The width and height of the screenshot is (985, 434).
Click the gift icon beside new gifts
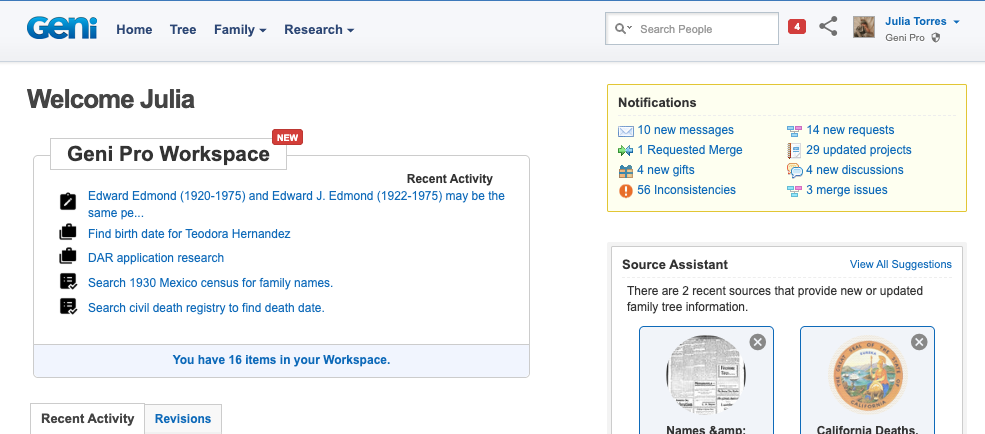[x=626, y=170]
